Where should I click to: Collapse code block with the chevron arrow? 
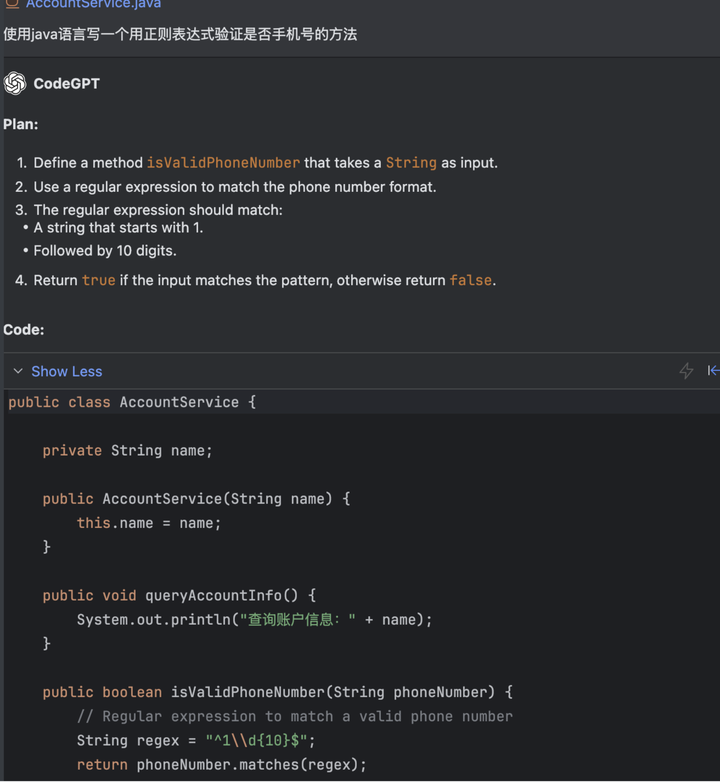18,371
